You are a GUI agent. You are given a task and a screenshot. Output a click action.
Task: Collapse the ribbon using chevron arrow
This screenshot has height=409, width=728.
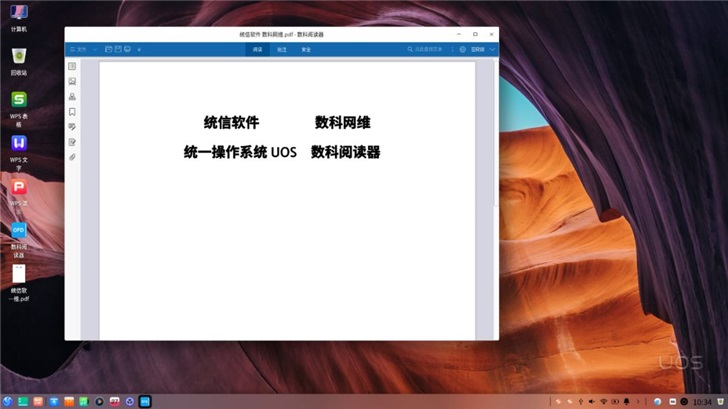coord(492,49)
